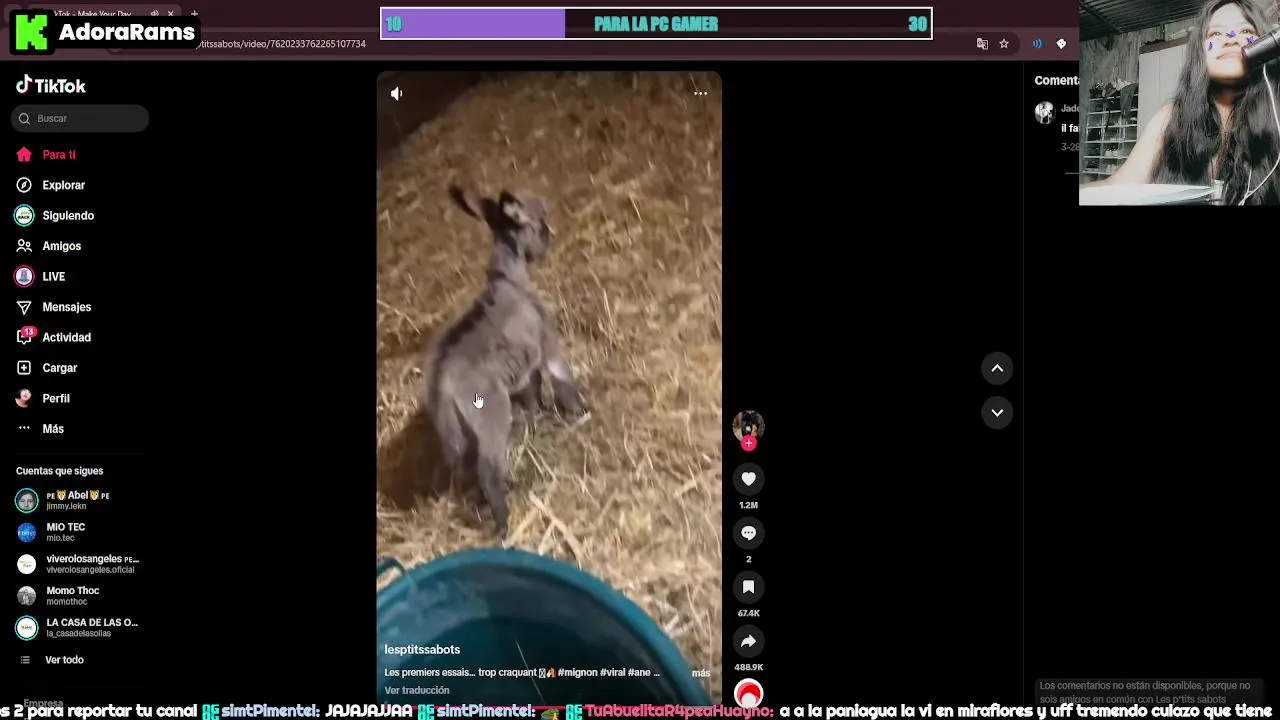Like the video with heart icon
The width and height of the screenshot is (1280, 720).
click(x=748, y=479)
